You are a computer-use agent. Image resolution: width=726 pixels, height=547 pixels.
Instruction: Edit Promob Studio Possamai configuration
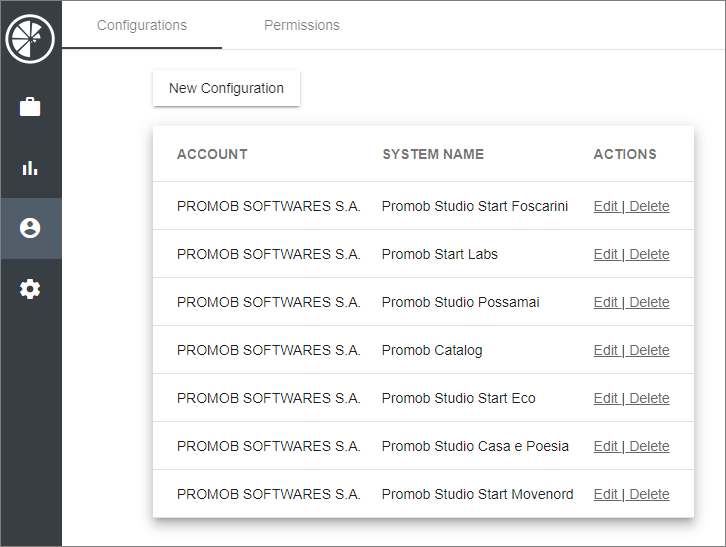click(606, 302)
